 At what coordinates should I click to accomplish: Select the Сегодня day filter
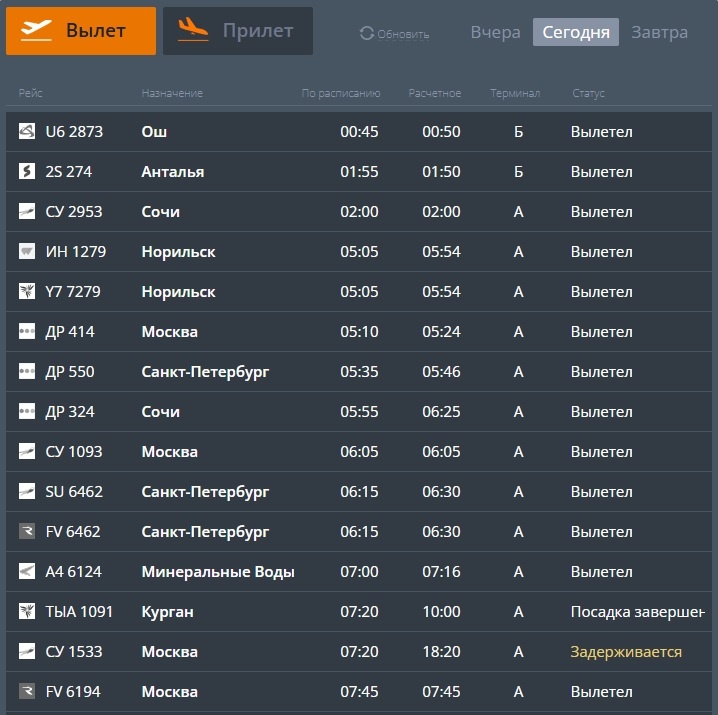point(576,32)
